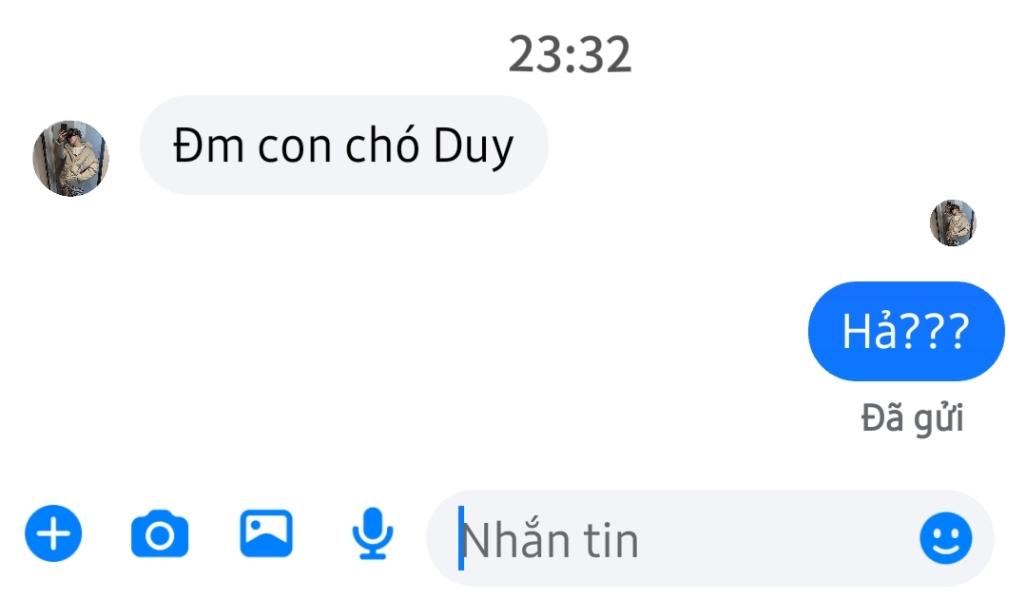The image size is (1026, 600).
Task: Start voice recording with the microphone icon
Action: click(372, 533)
